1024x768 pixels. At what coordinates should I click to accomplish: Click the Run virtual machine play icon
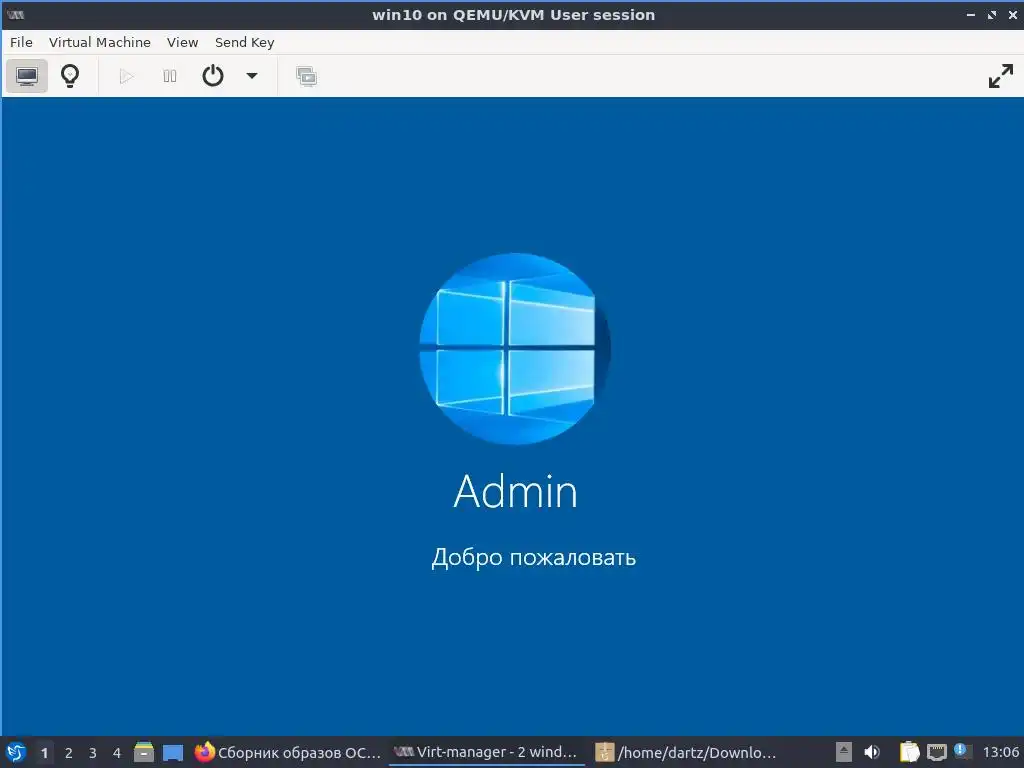127,76
